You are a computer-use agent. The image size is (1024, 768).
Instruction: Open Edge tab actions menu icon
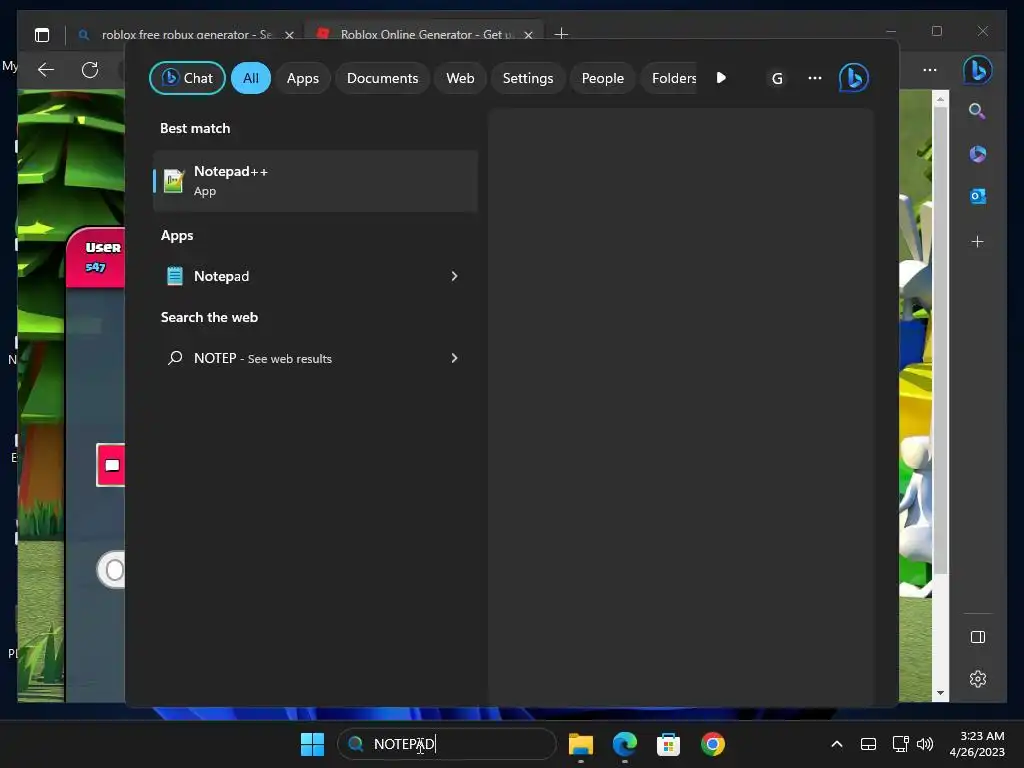(x=42, y=35)
